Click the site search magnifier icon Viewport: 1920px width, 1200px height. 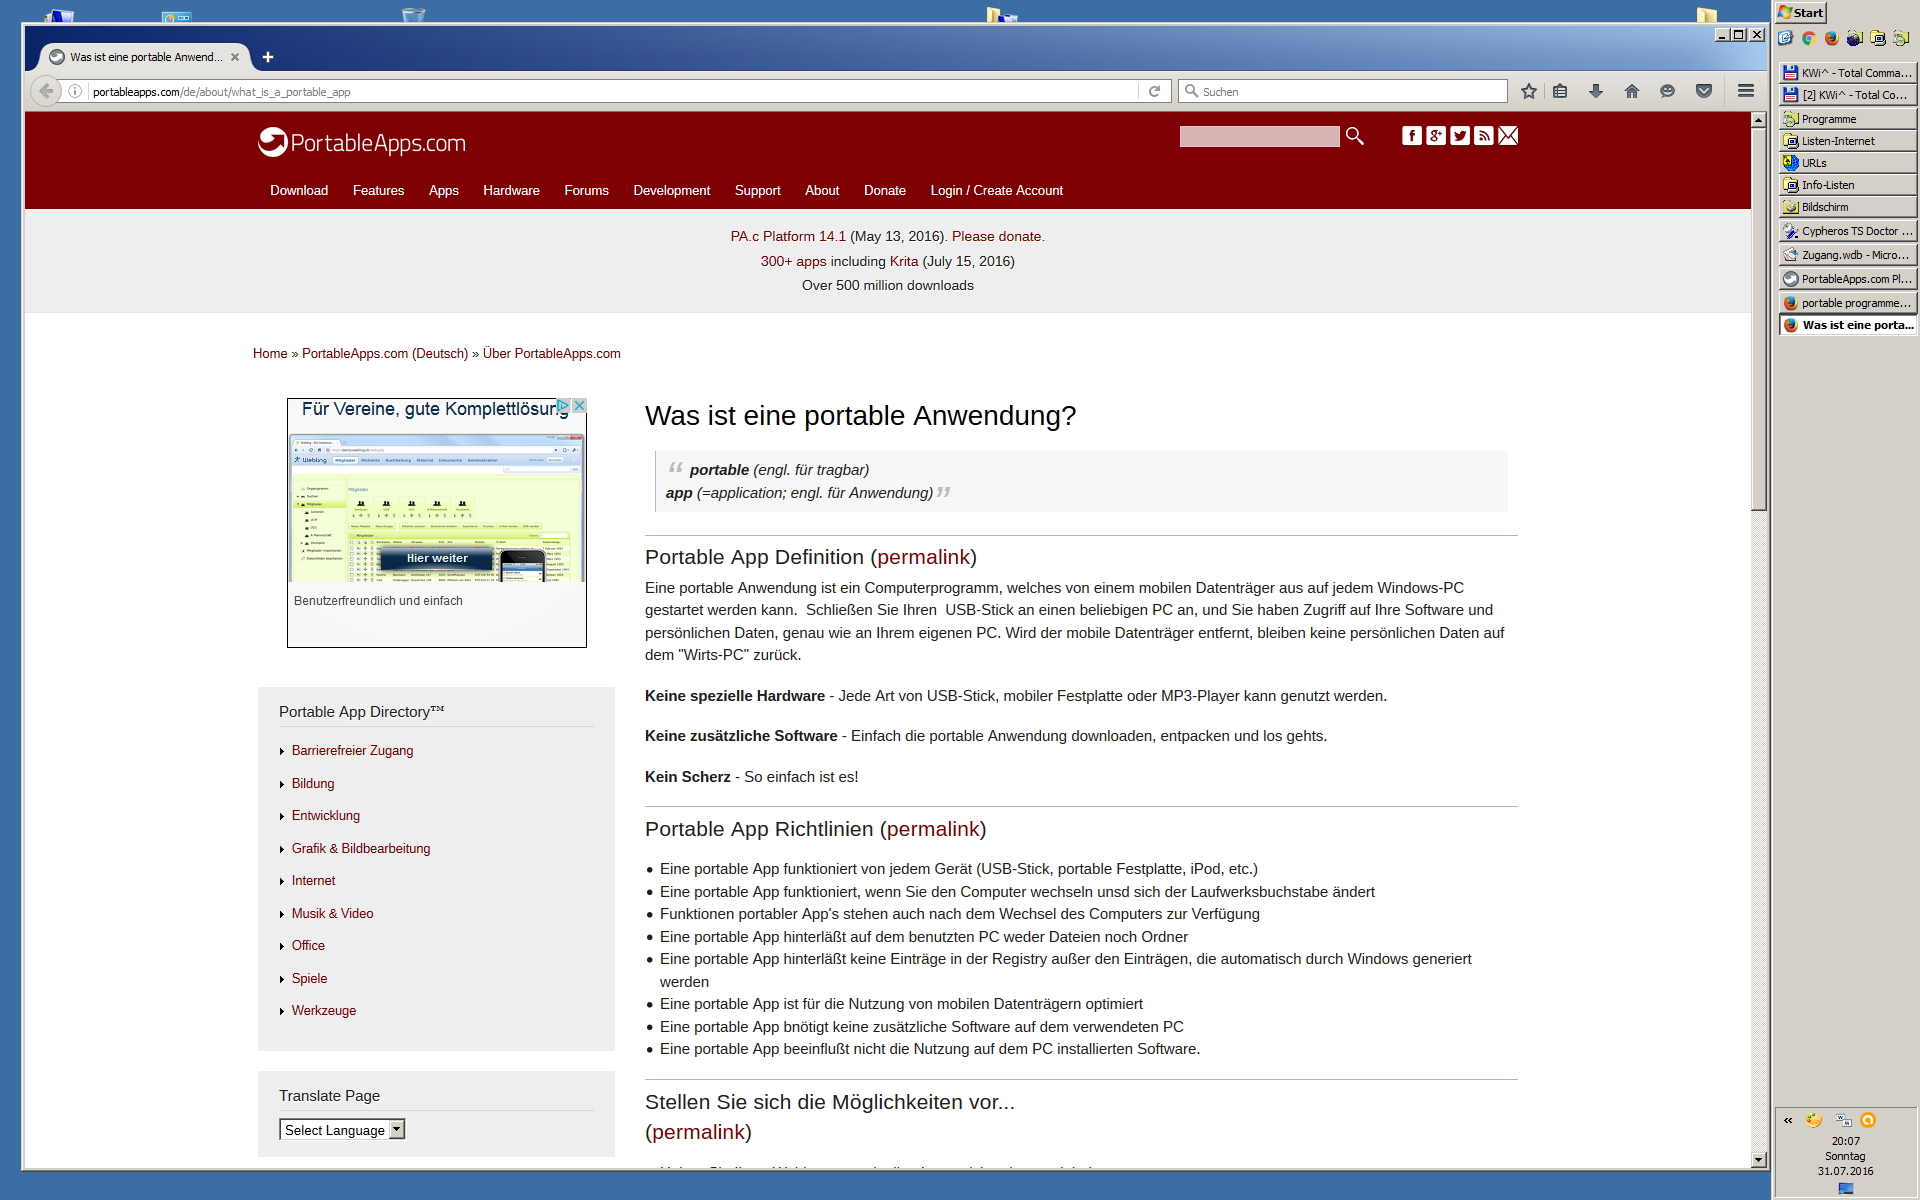tap(1355, 136)
